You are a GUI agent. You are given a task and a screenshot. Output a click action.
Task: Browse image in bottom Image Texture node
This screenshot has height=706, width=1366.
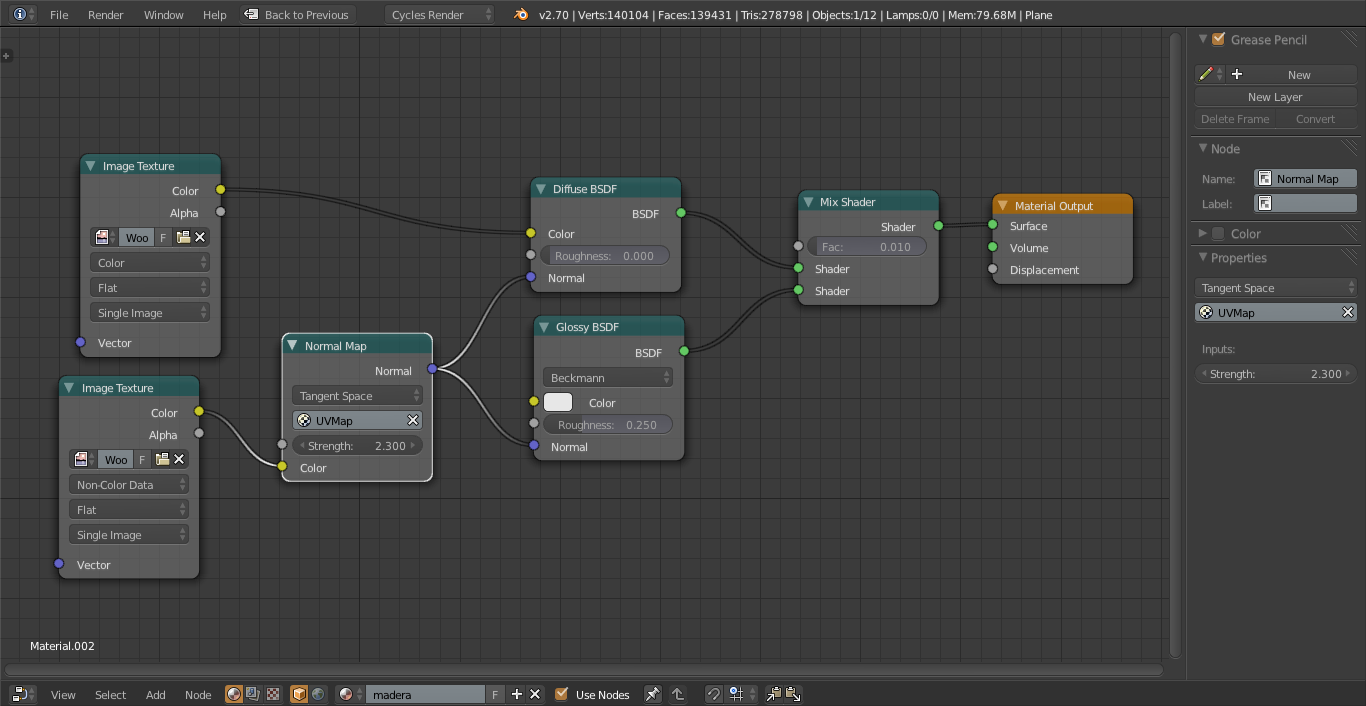coord(83,459)
